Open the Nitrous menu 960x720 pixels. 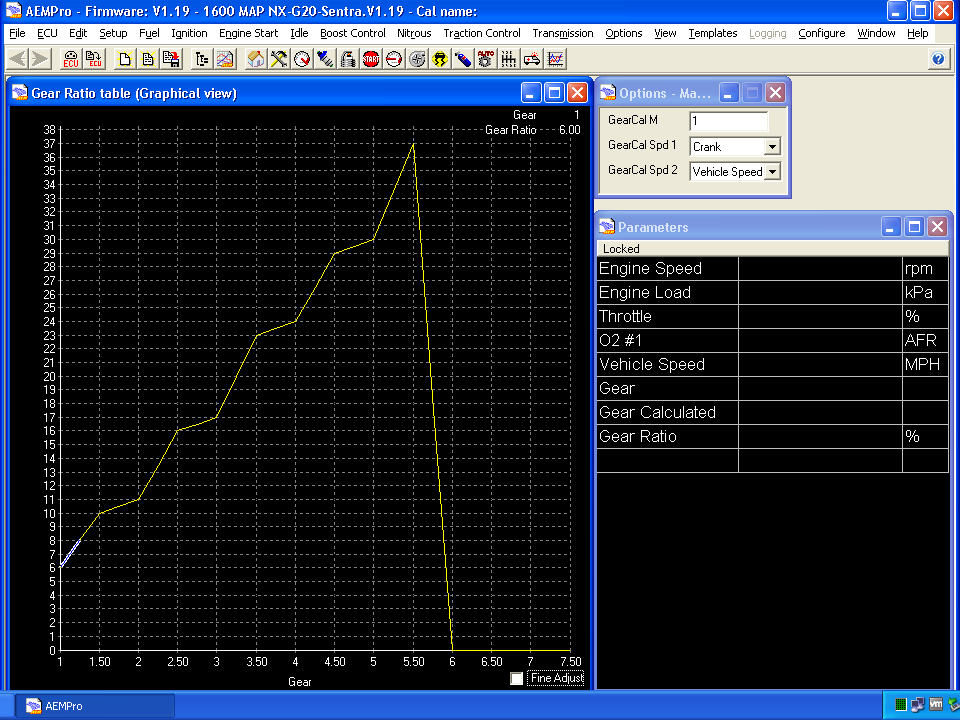pos(414,33)
